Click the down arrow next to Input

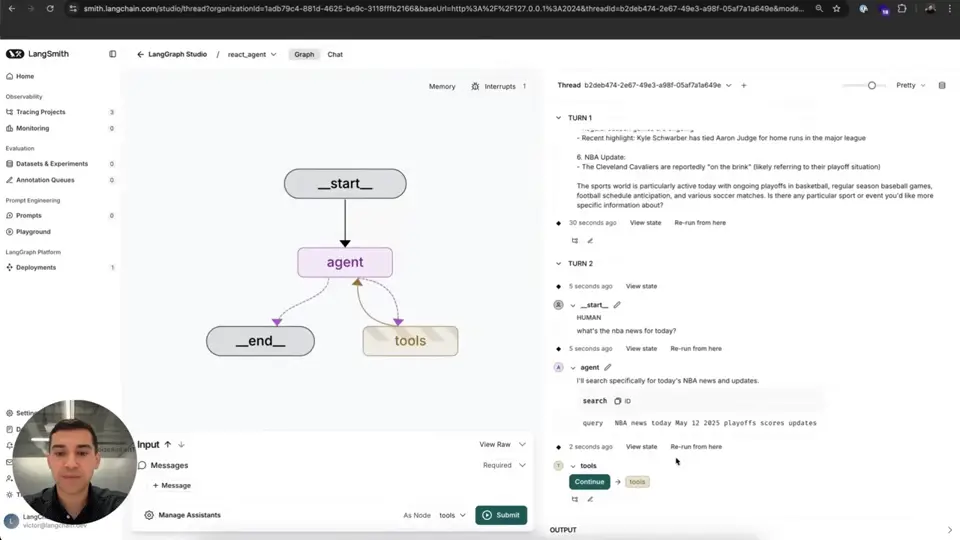pyautogui.click(x=181, y=444)
